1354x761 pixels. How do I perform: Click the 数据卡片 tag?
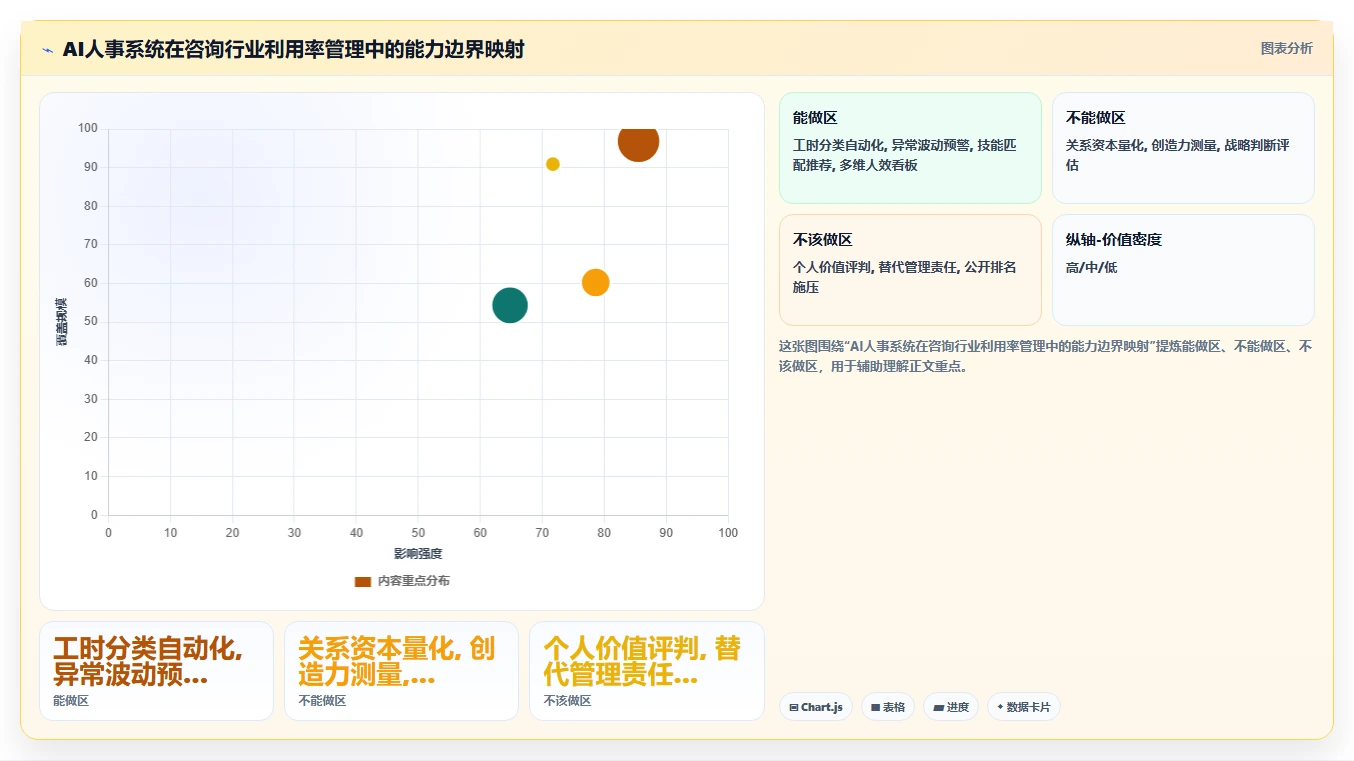[1024, 707]
